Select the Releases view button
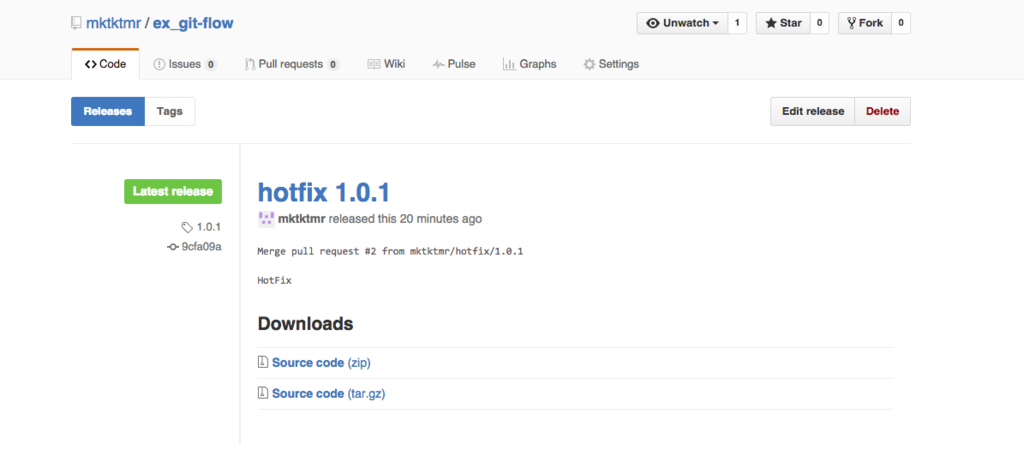1024x474 pixels. click(108, 112)
